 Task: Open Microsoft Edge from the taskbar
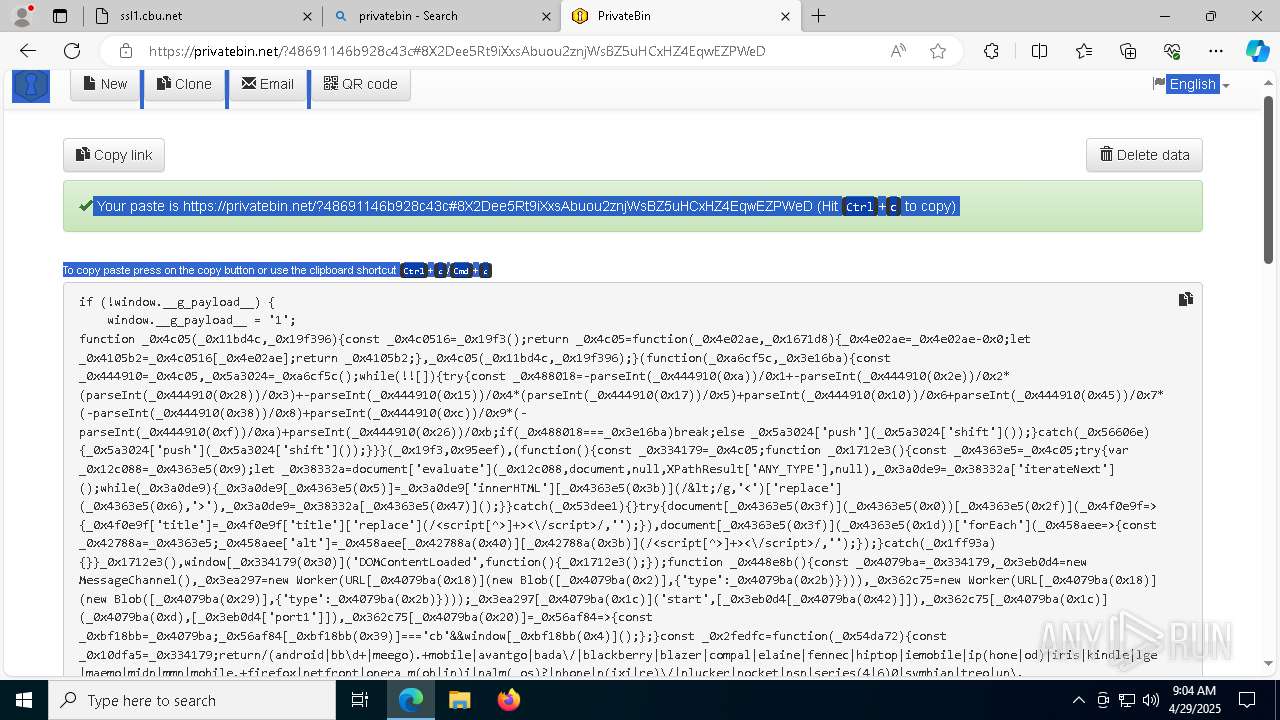tap(411, 700)
